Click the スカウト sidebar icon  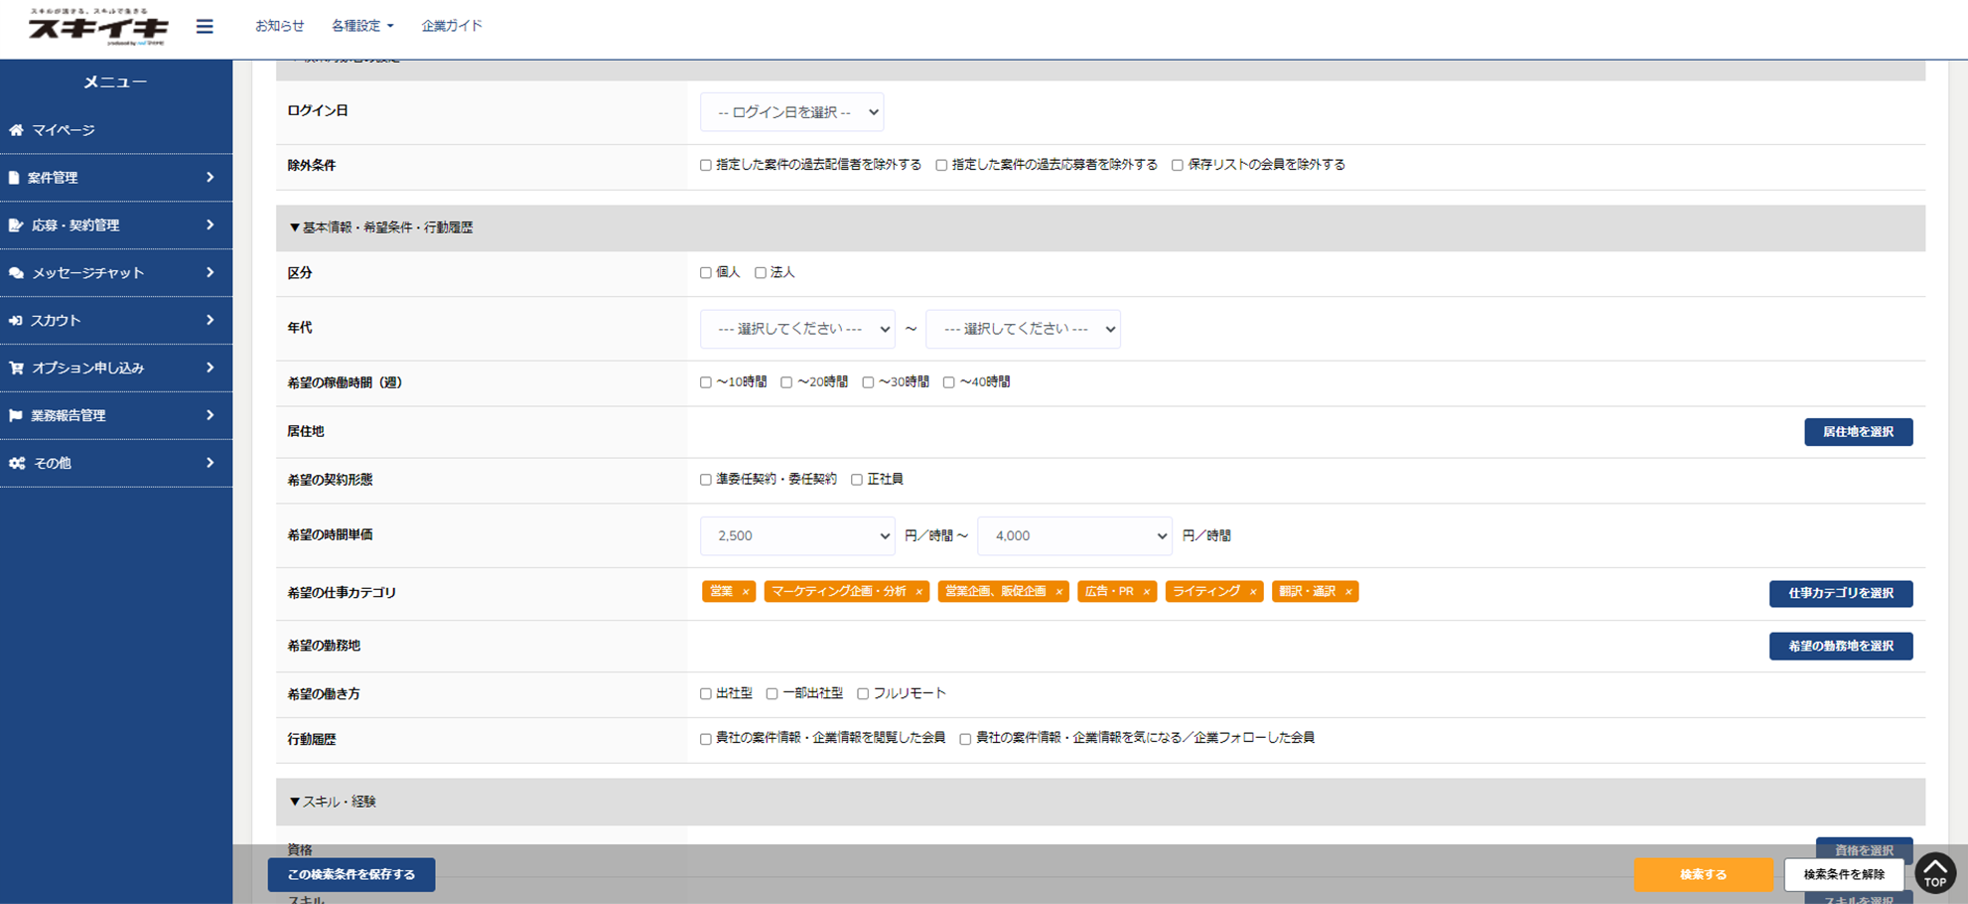click(x=16, y=321)
